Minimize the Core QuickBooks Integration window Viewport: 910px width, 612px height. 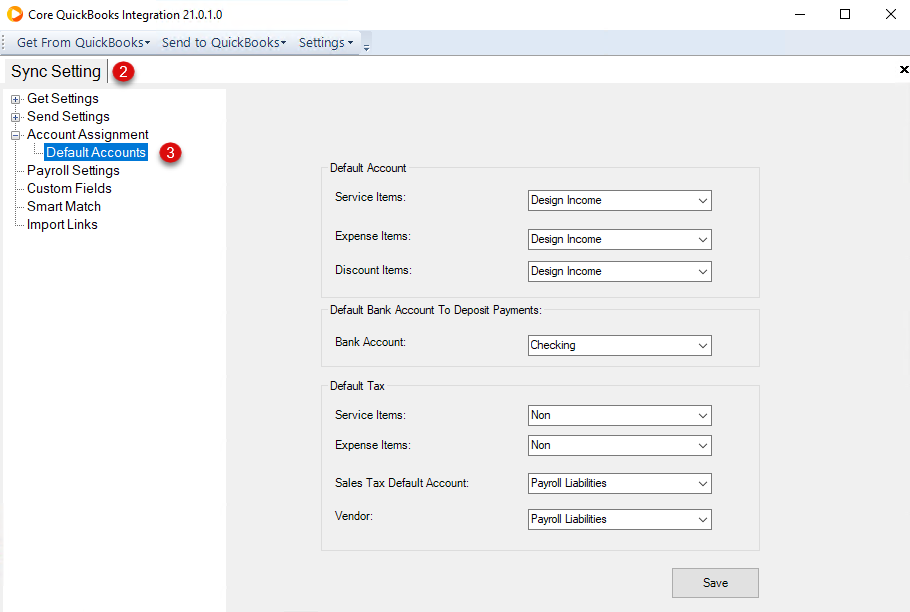pos(800,15)
